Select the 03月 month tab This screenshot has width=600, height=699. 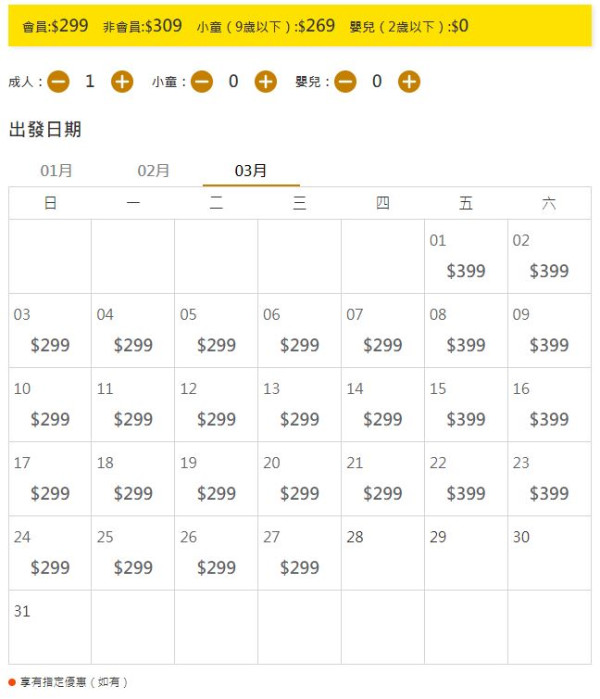251,171
